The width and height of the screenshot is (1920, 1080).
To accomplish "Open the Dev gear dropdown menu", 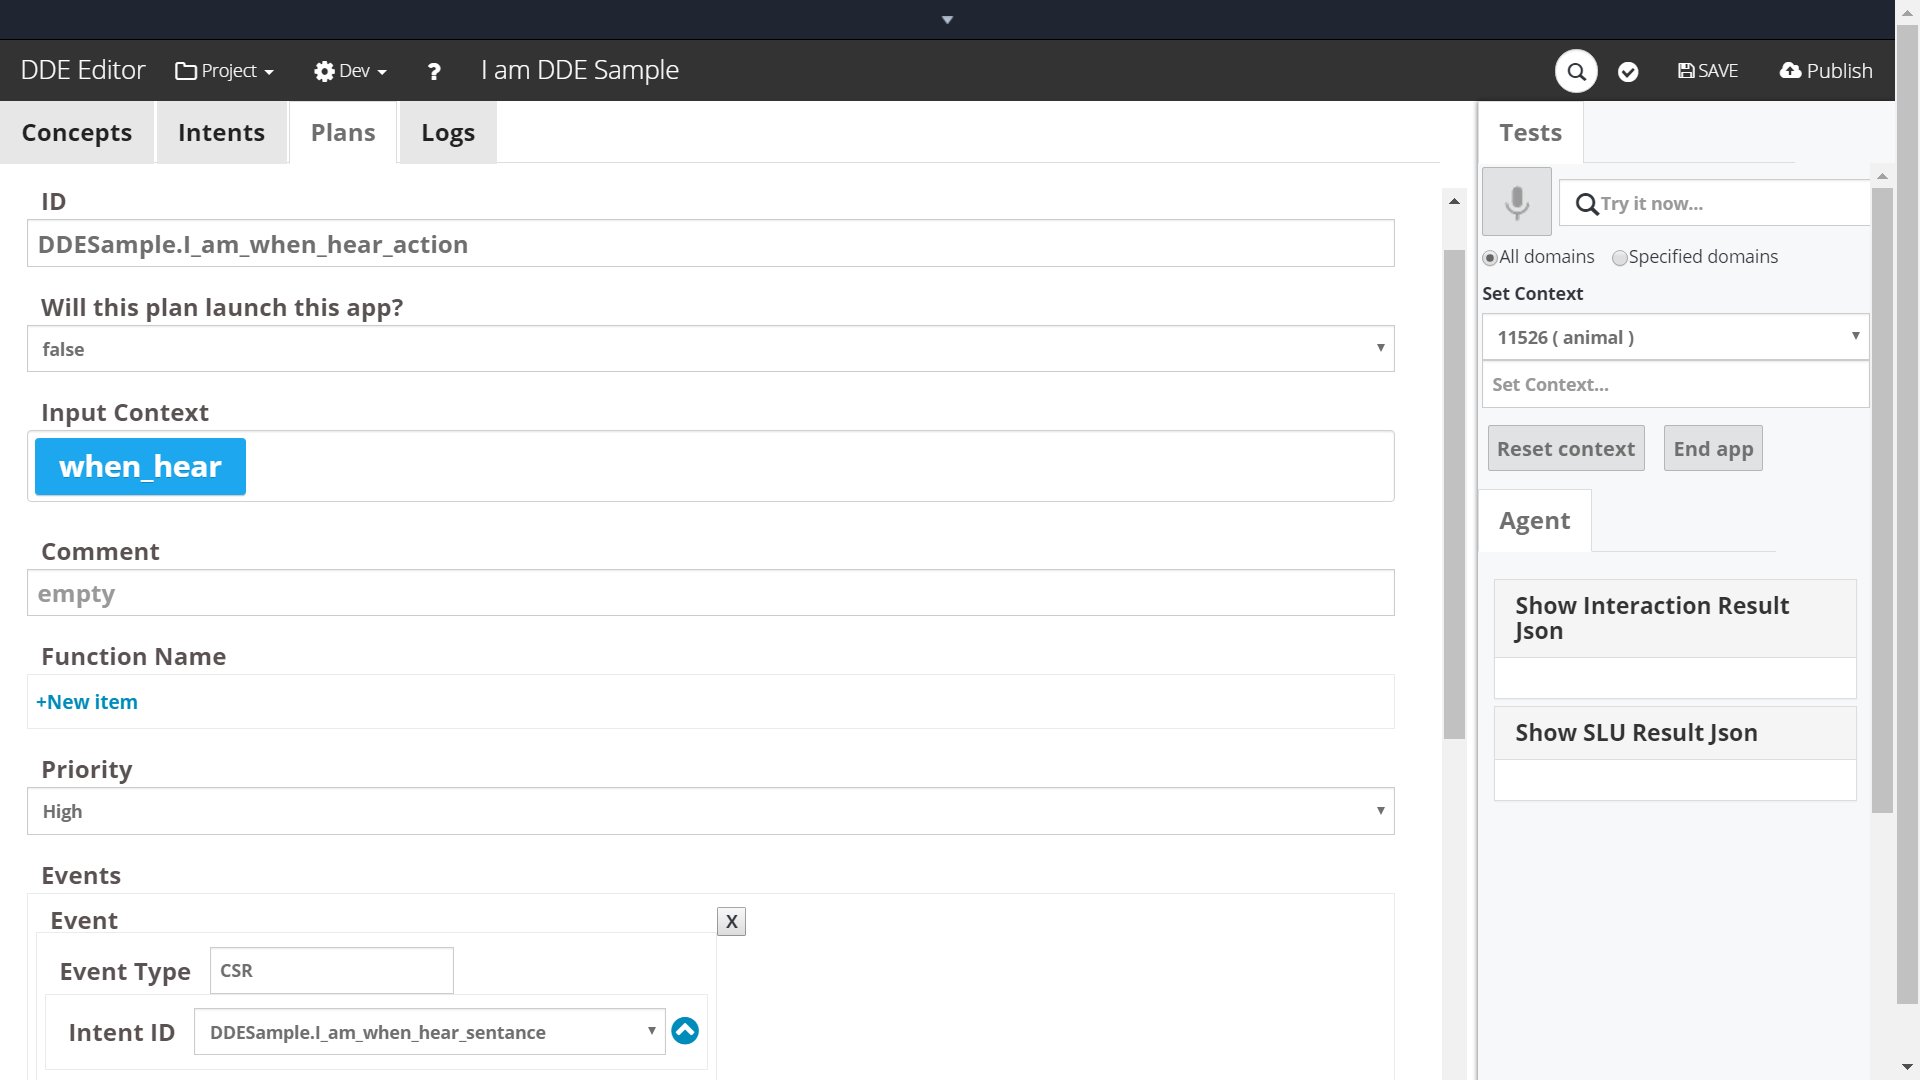I will point(350,71).
